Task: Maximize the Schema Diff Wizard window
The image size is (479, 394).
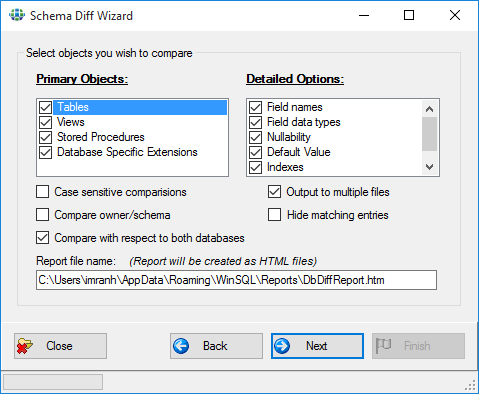Action: point(409,15)
